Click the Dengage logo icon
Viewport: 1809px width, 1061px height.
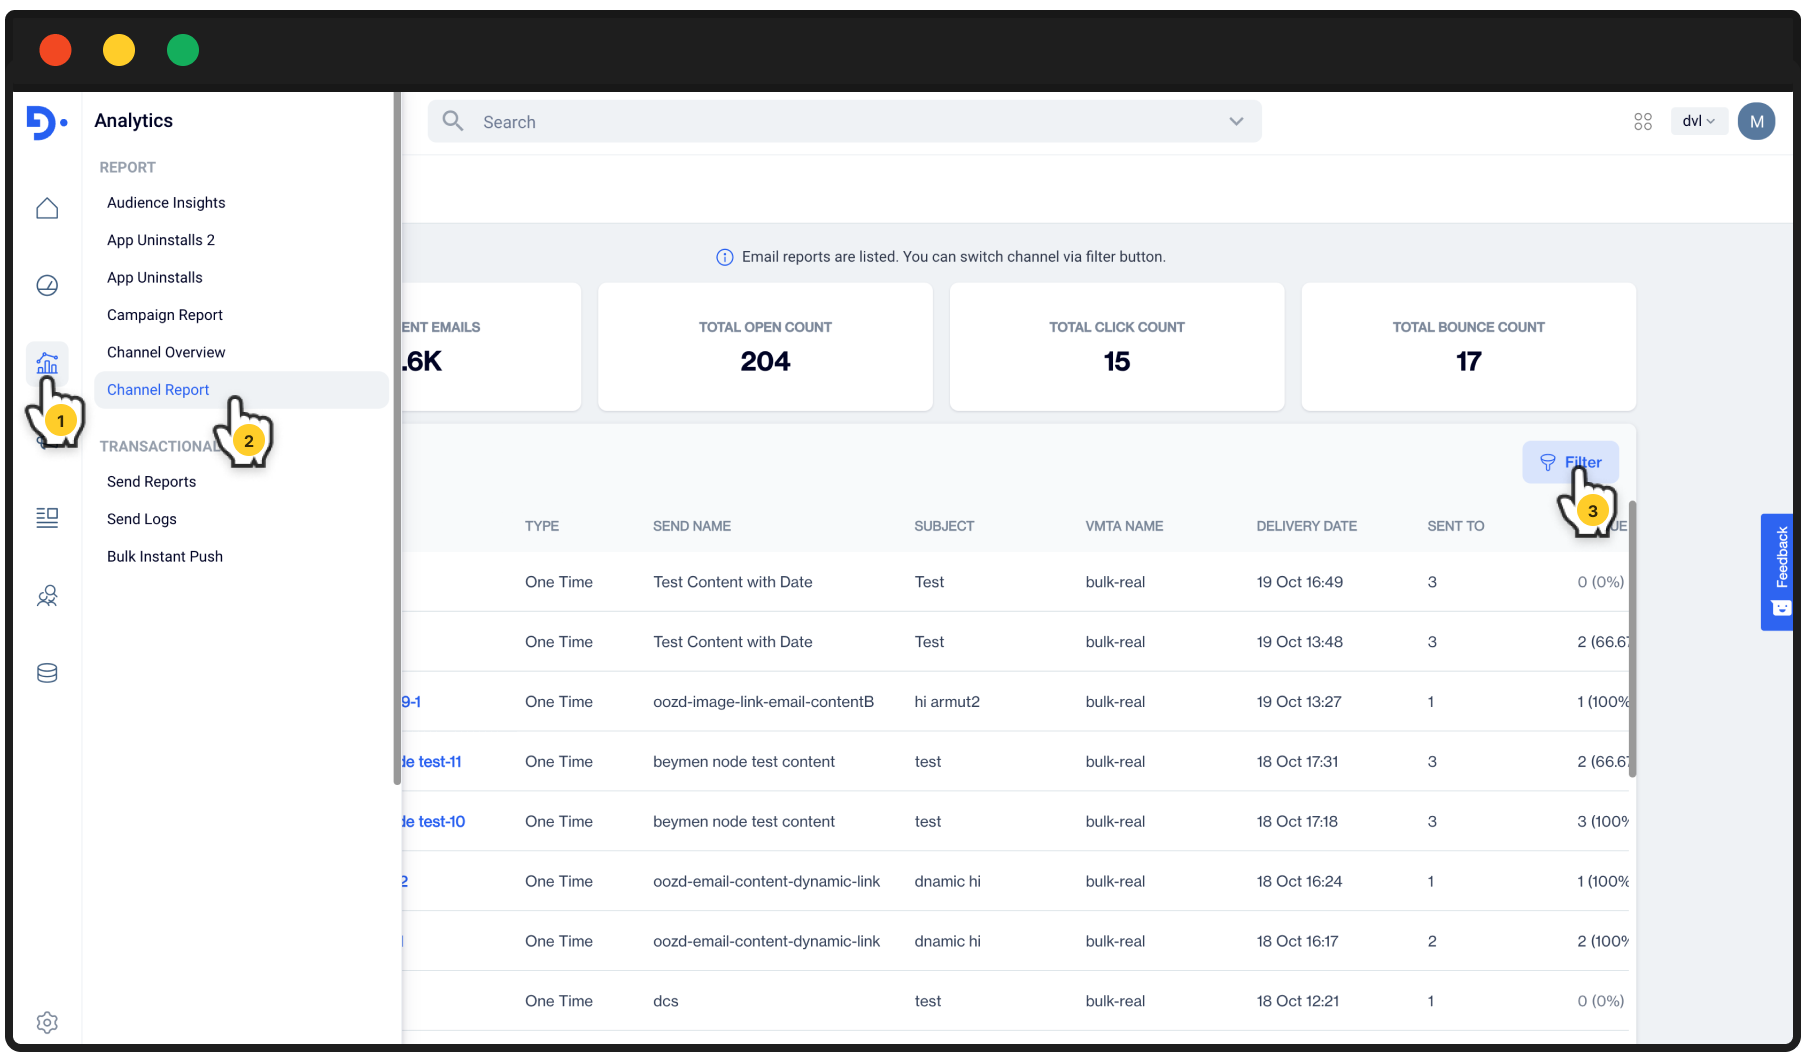point(46,122)
